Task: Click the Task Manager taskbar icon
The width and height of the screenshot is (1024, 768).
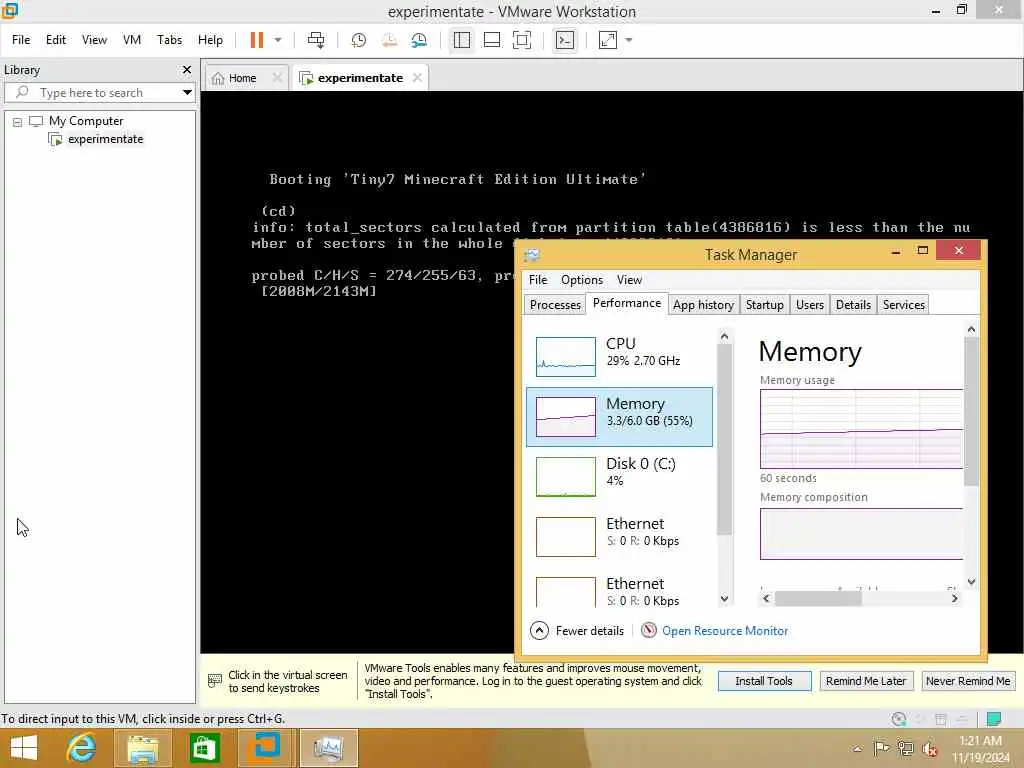Action: pos(328,748)
